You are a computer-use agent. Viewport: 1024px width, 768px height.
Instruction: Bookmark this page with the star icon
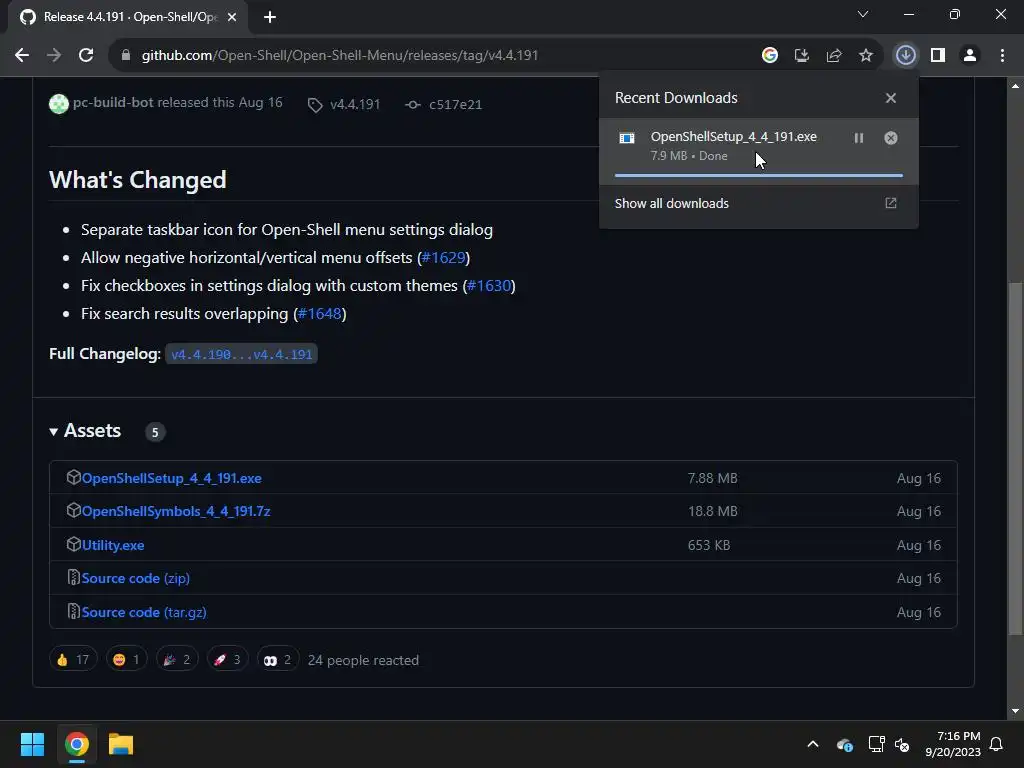pos(866,56)
